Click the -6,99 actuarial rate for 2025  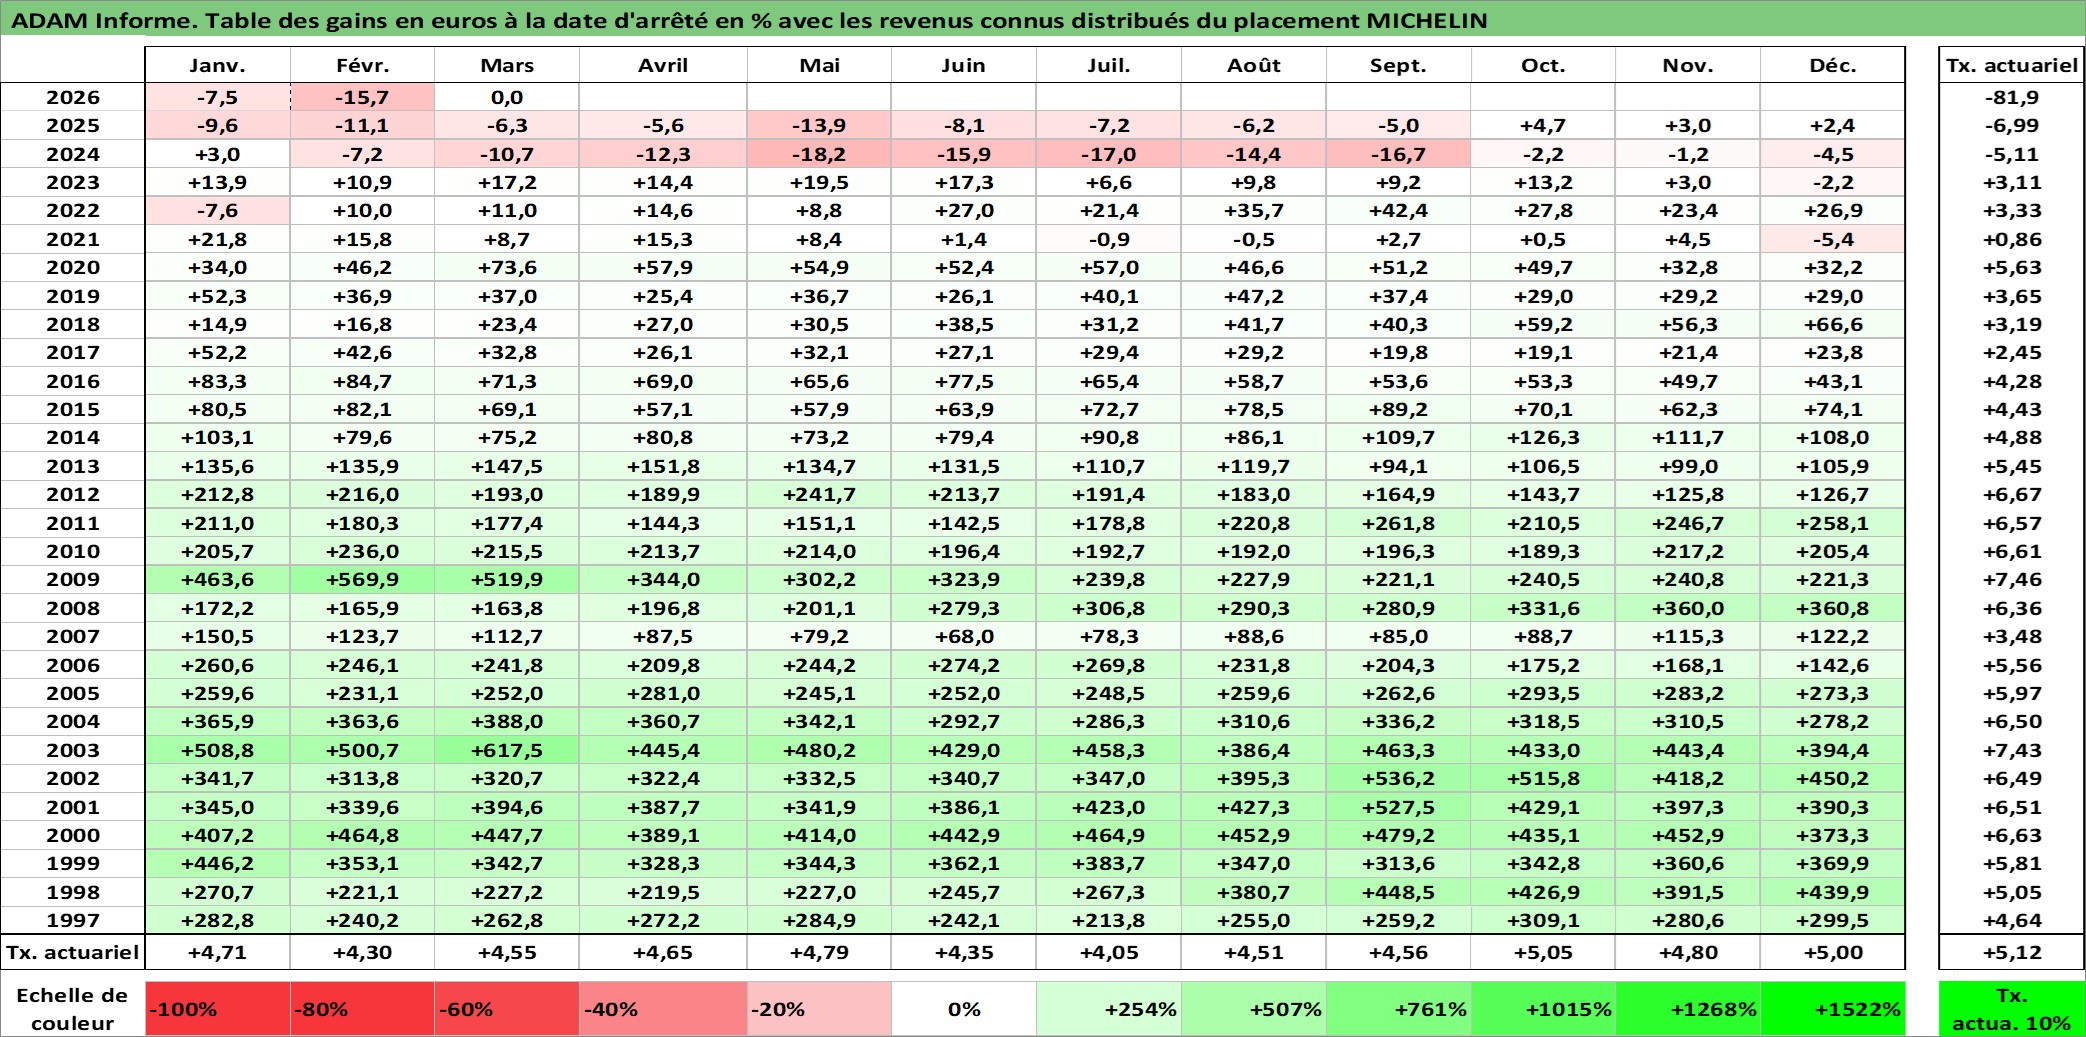2011,125
